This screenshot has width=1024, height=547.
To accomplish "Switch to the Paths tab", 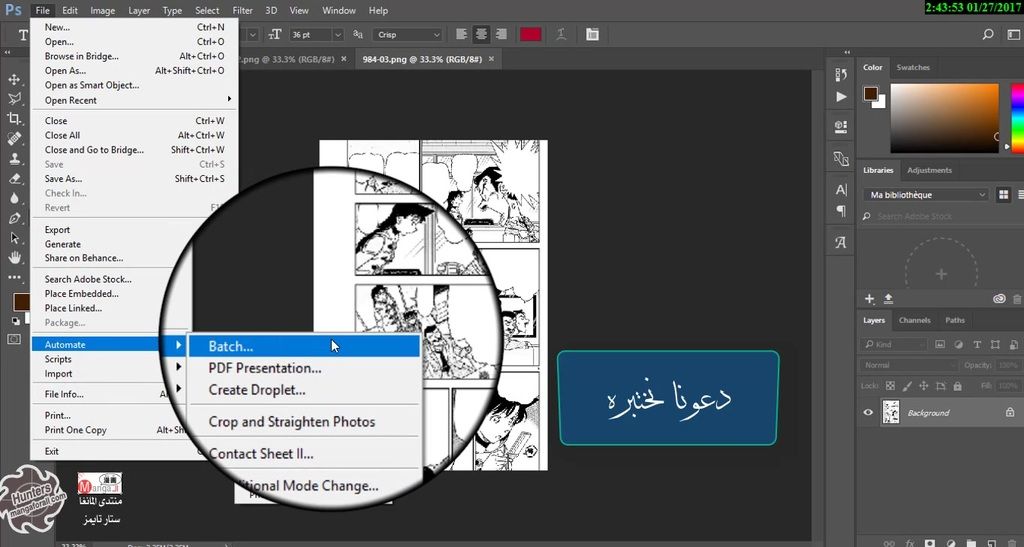I will coord(955,320).
